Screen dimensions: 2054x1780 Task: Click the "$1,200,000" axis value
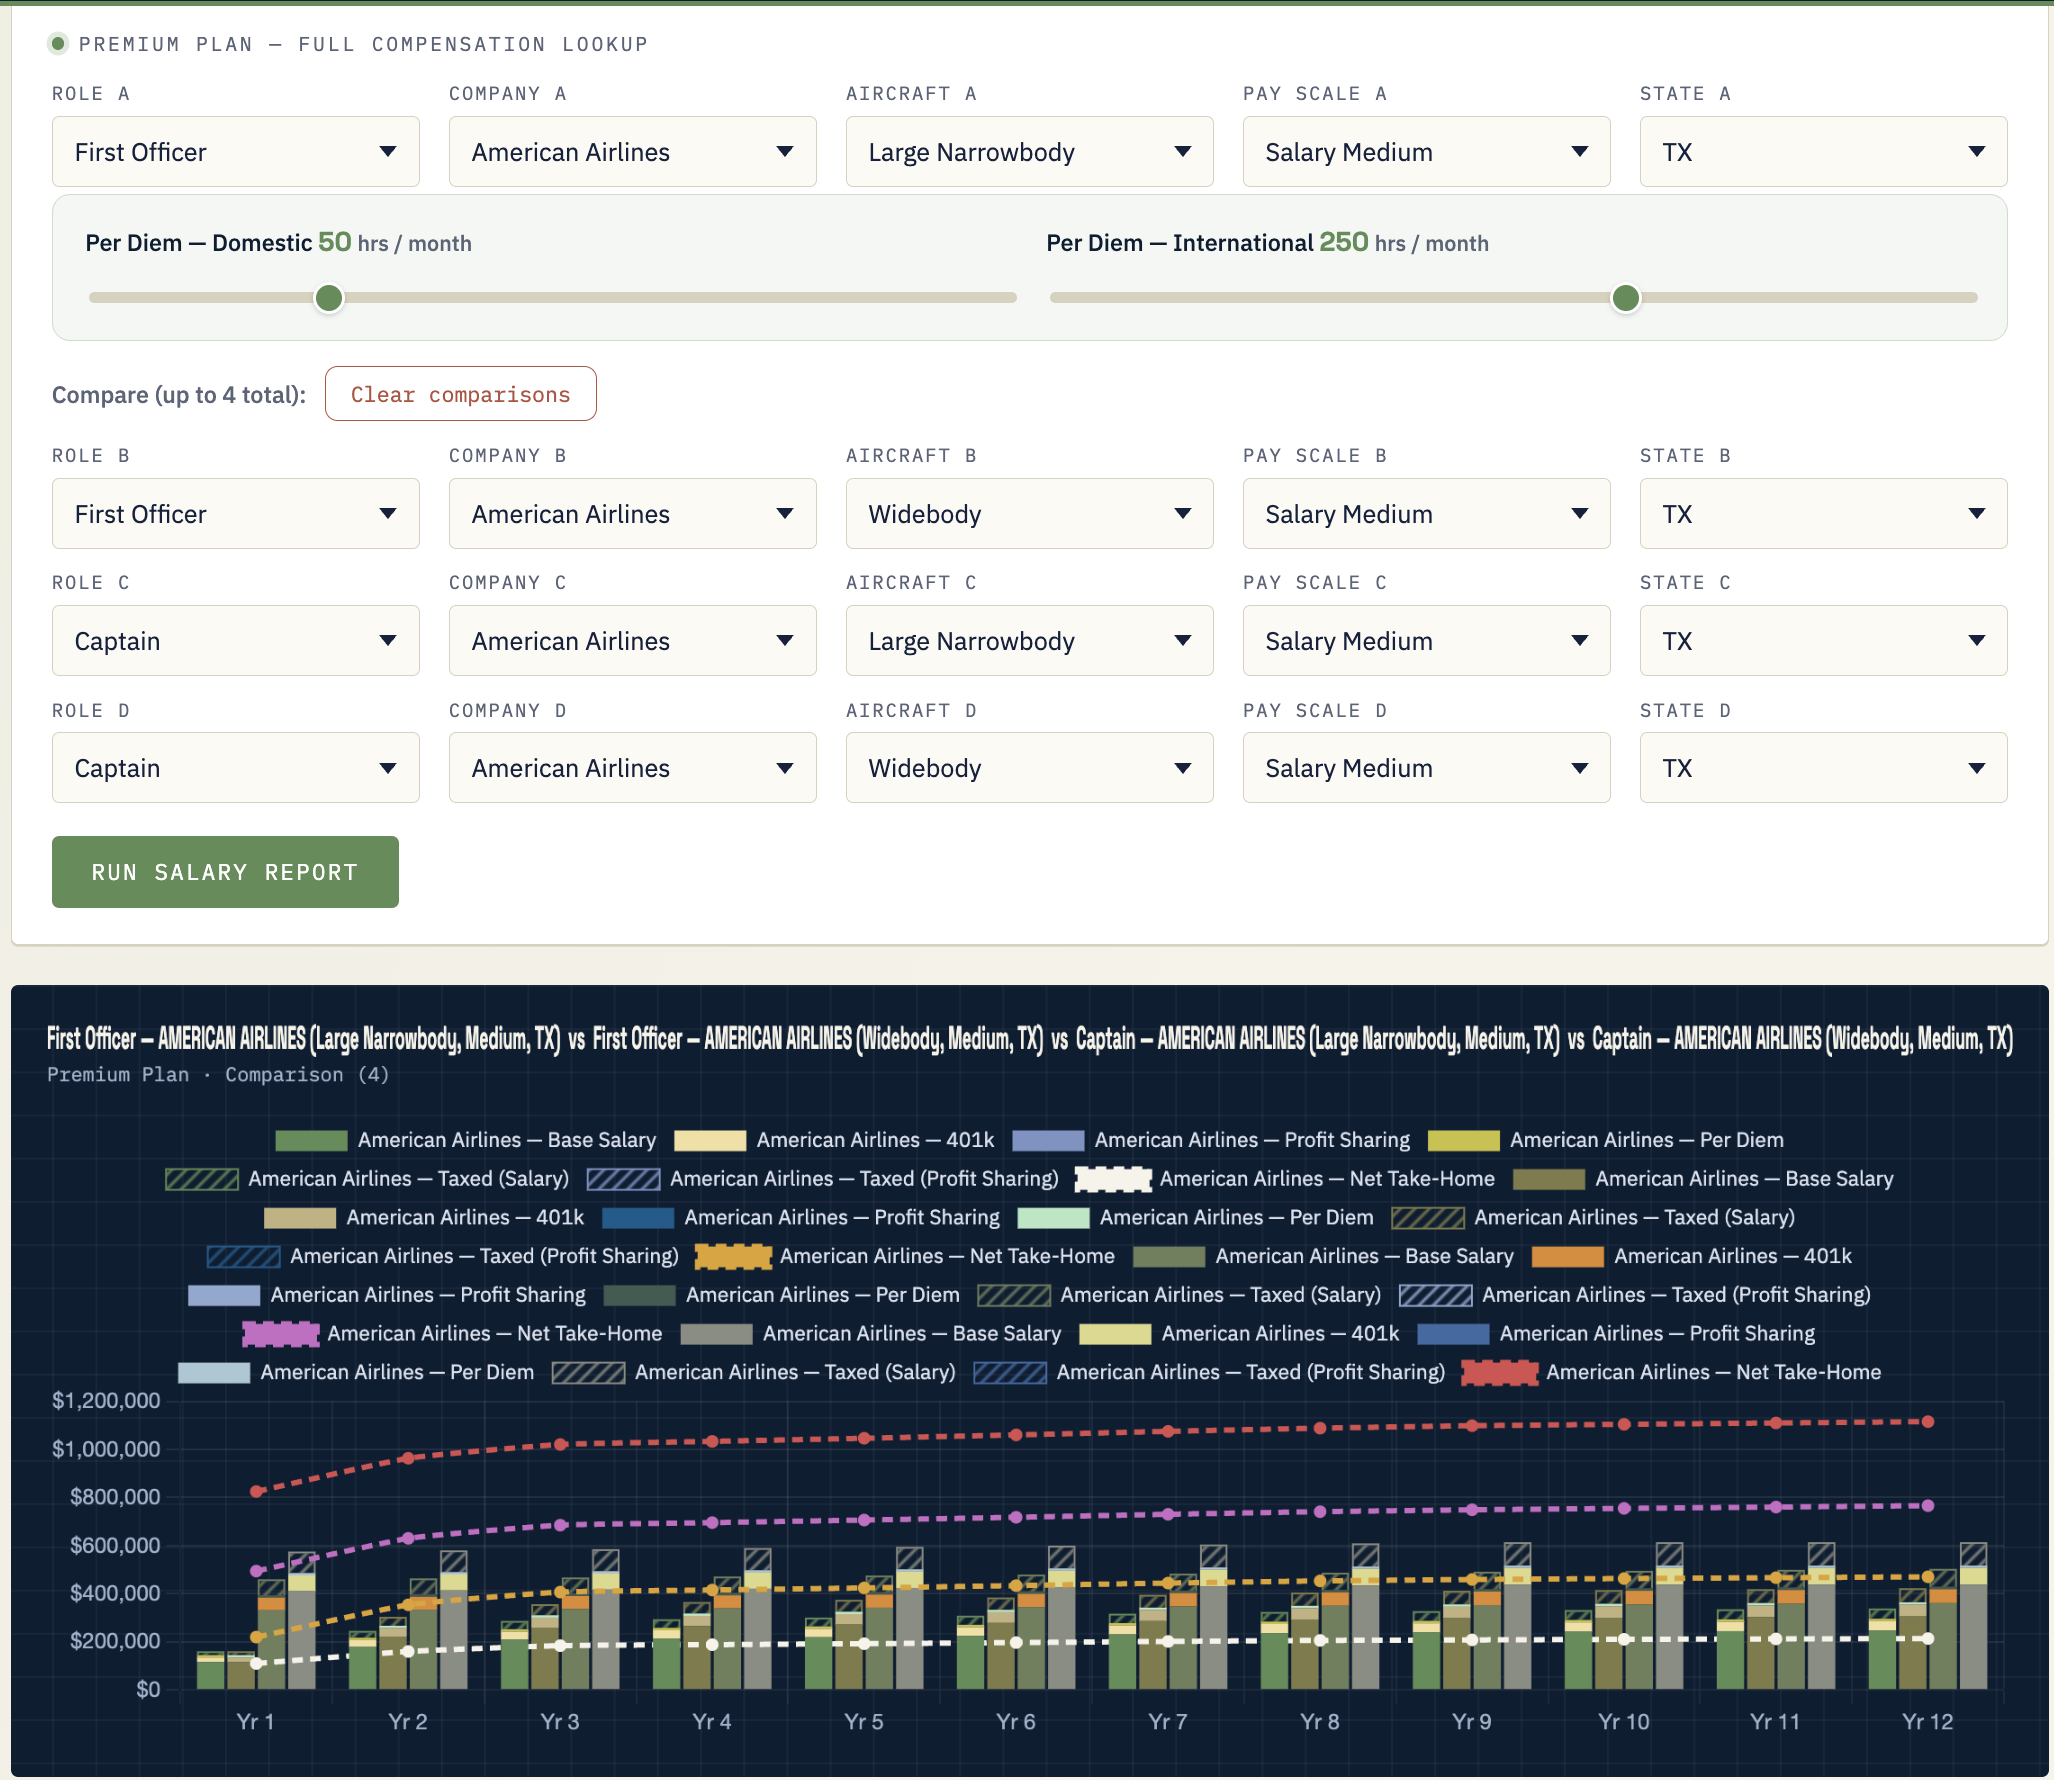[106, 1401]
